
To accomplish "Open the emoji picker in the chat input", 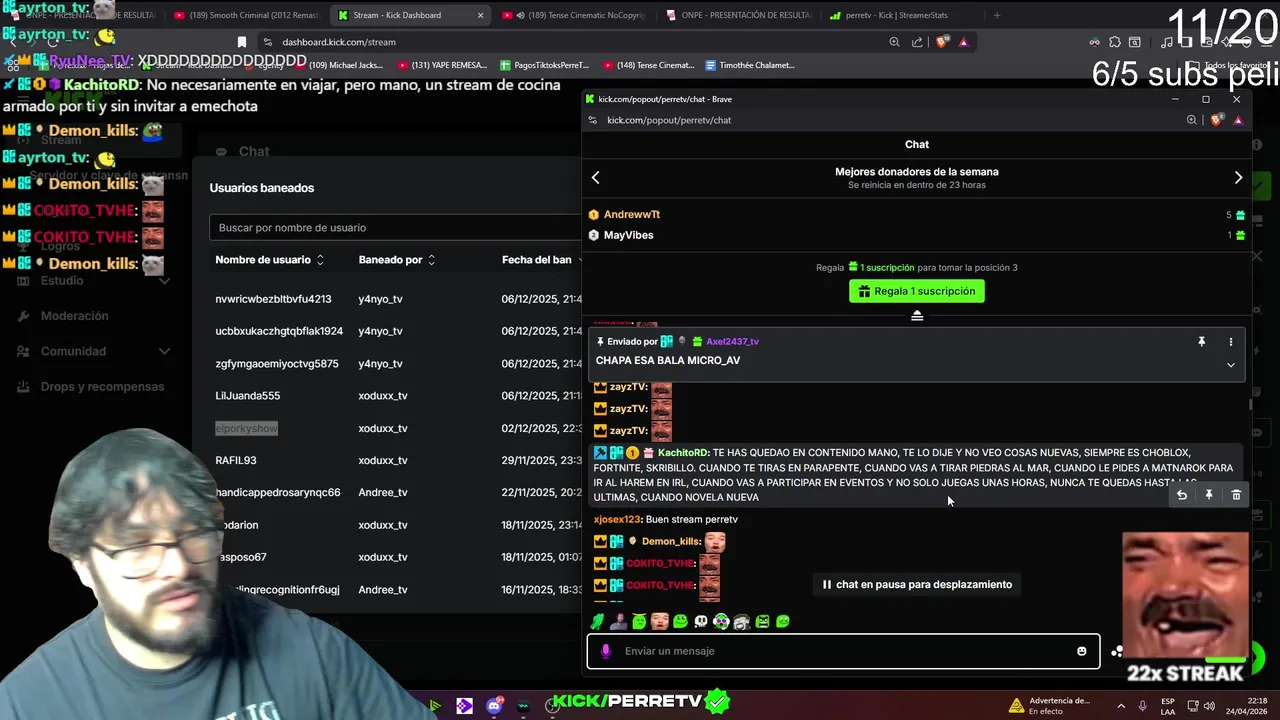I will click(x=1081, y=651).
